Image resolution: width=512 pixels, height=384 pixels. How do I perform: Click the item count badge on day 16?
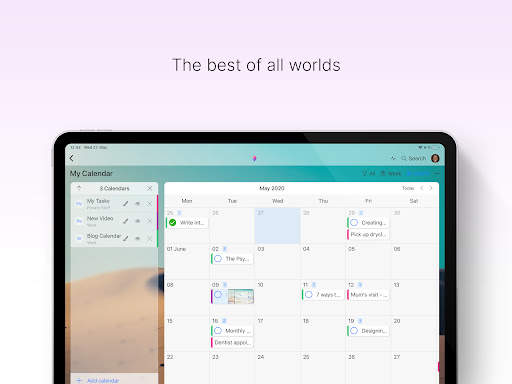point(224,321)
